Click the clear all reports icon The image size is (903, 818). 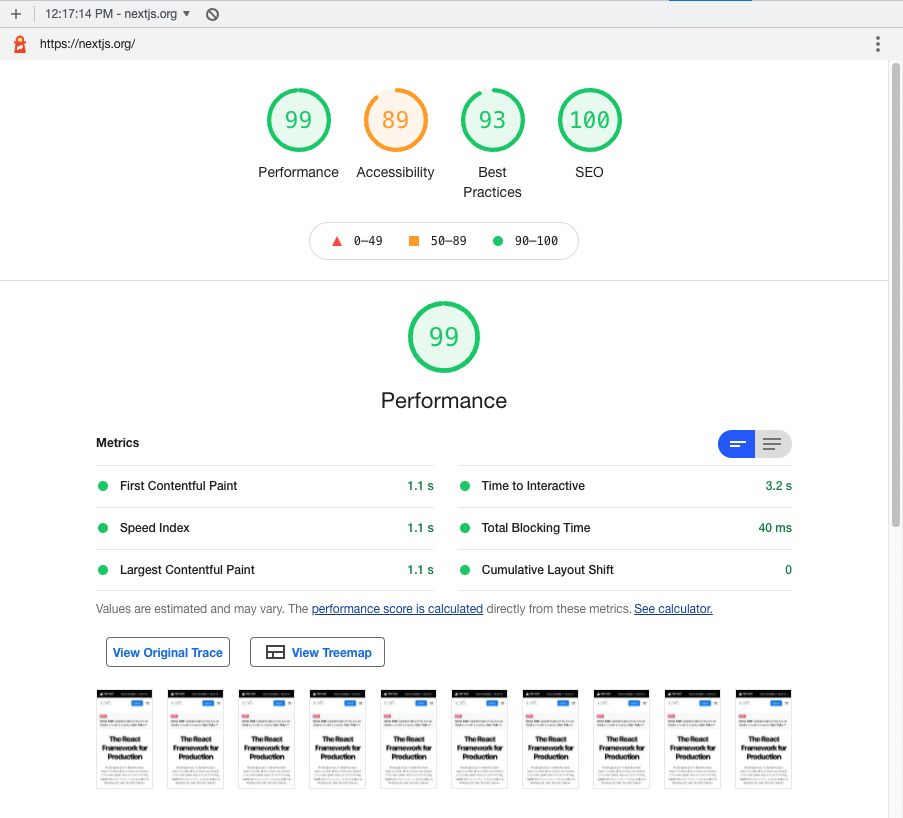coord(213,14)
